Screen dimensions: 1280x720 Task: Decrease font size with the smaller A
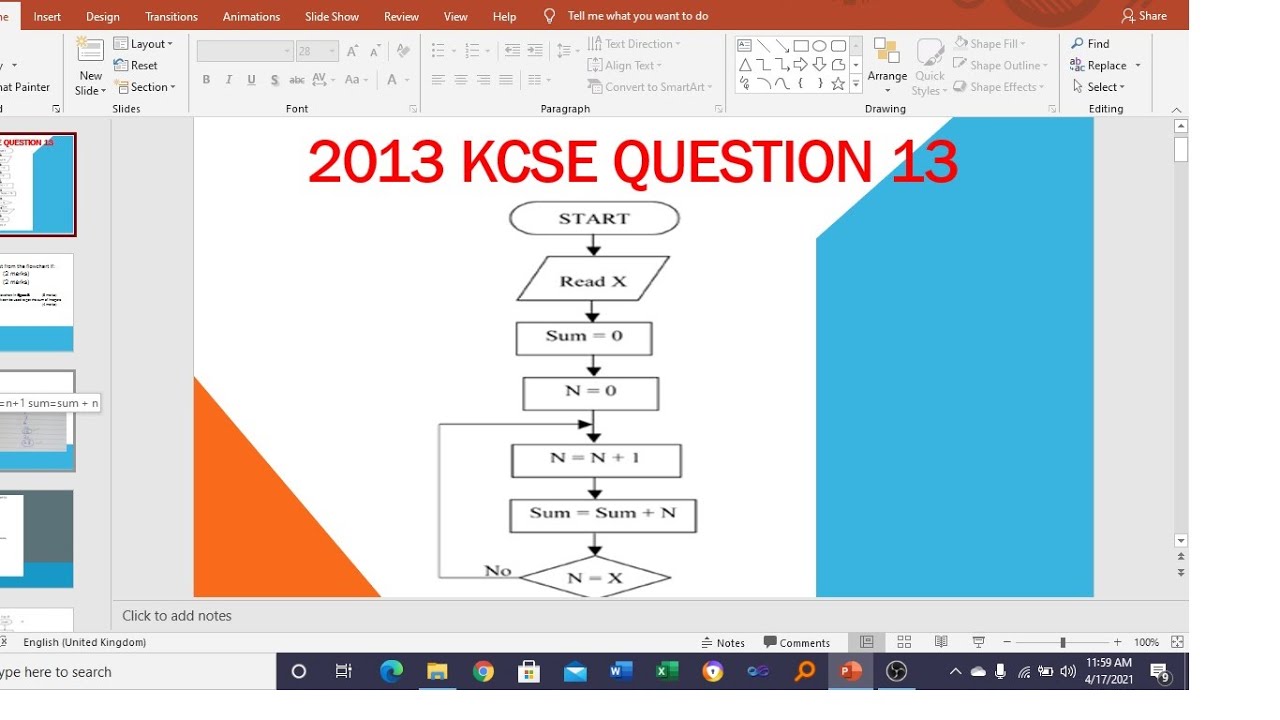coord(375,51)
